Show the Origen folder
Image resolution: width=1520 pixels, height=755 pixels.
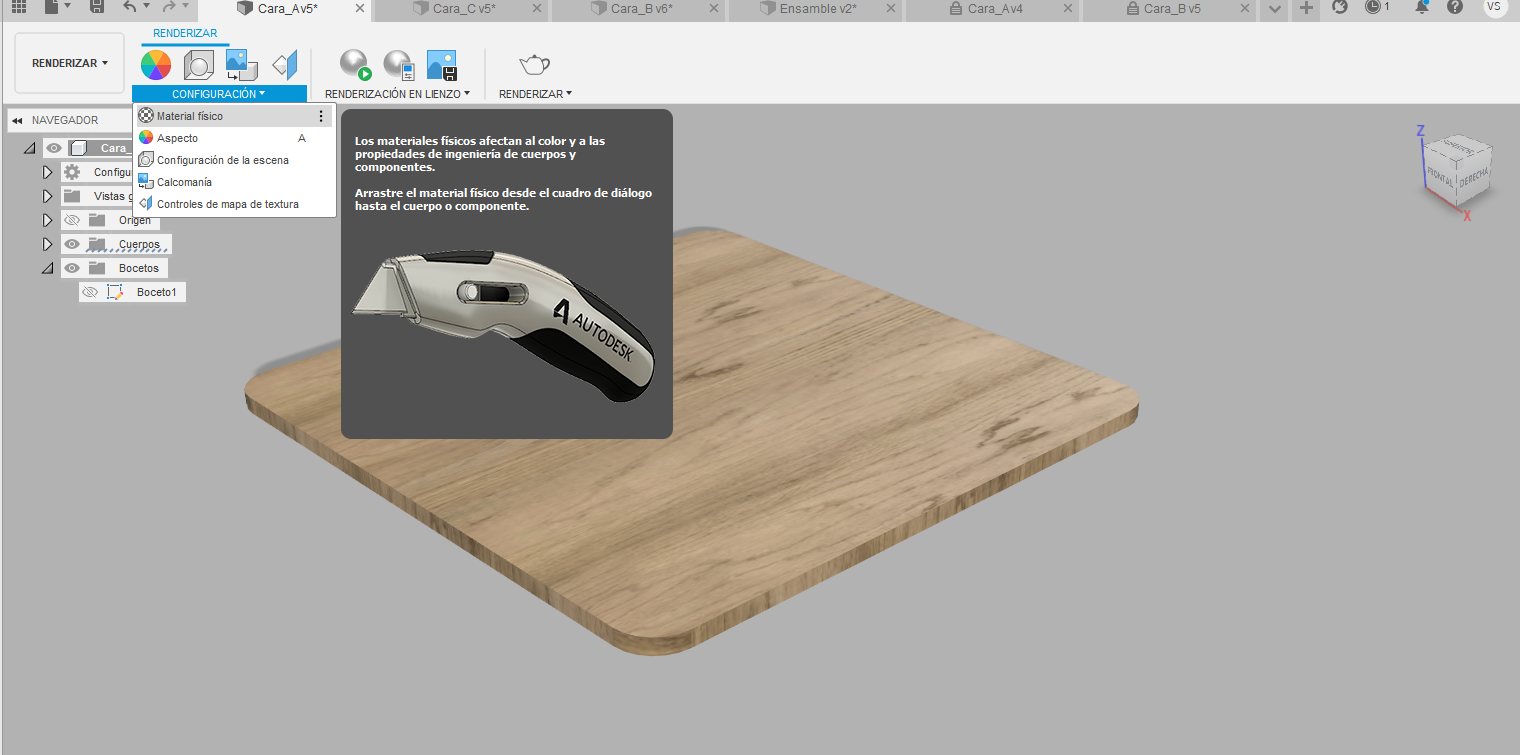tap(72, 220)
